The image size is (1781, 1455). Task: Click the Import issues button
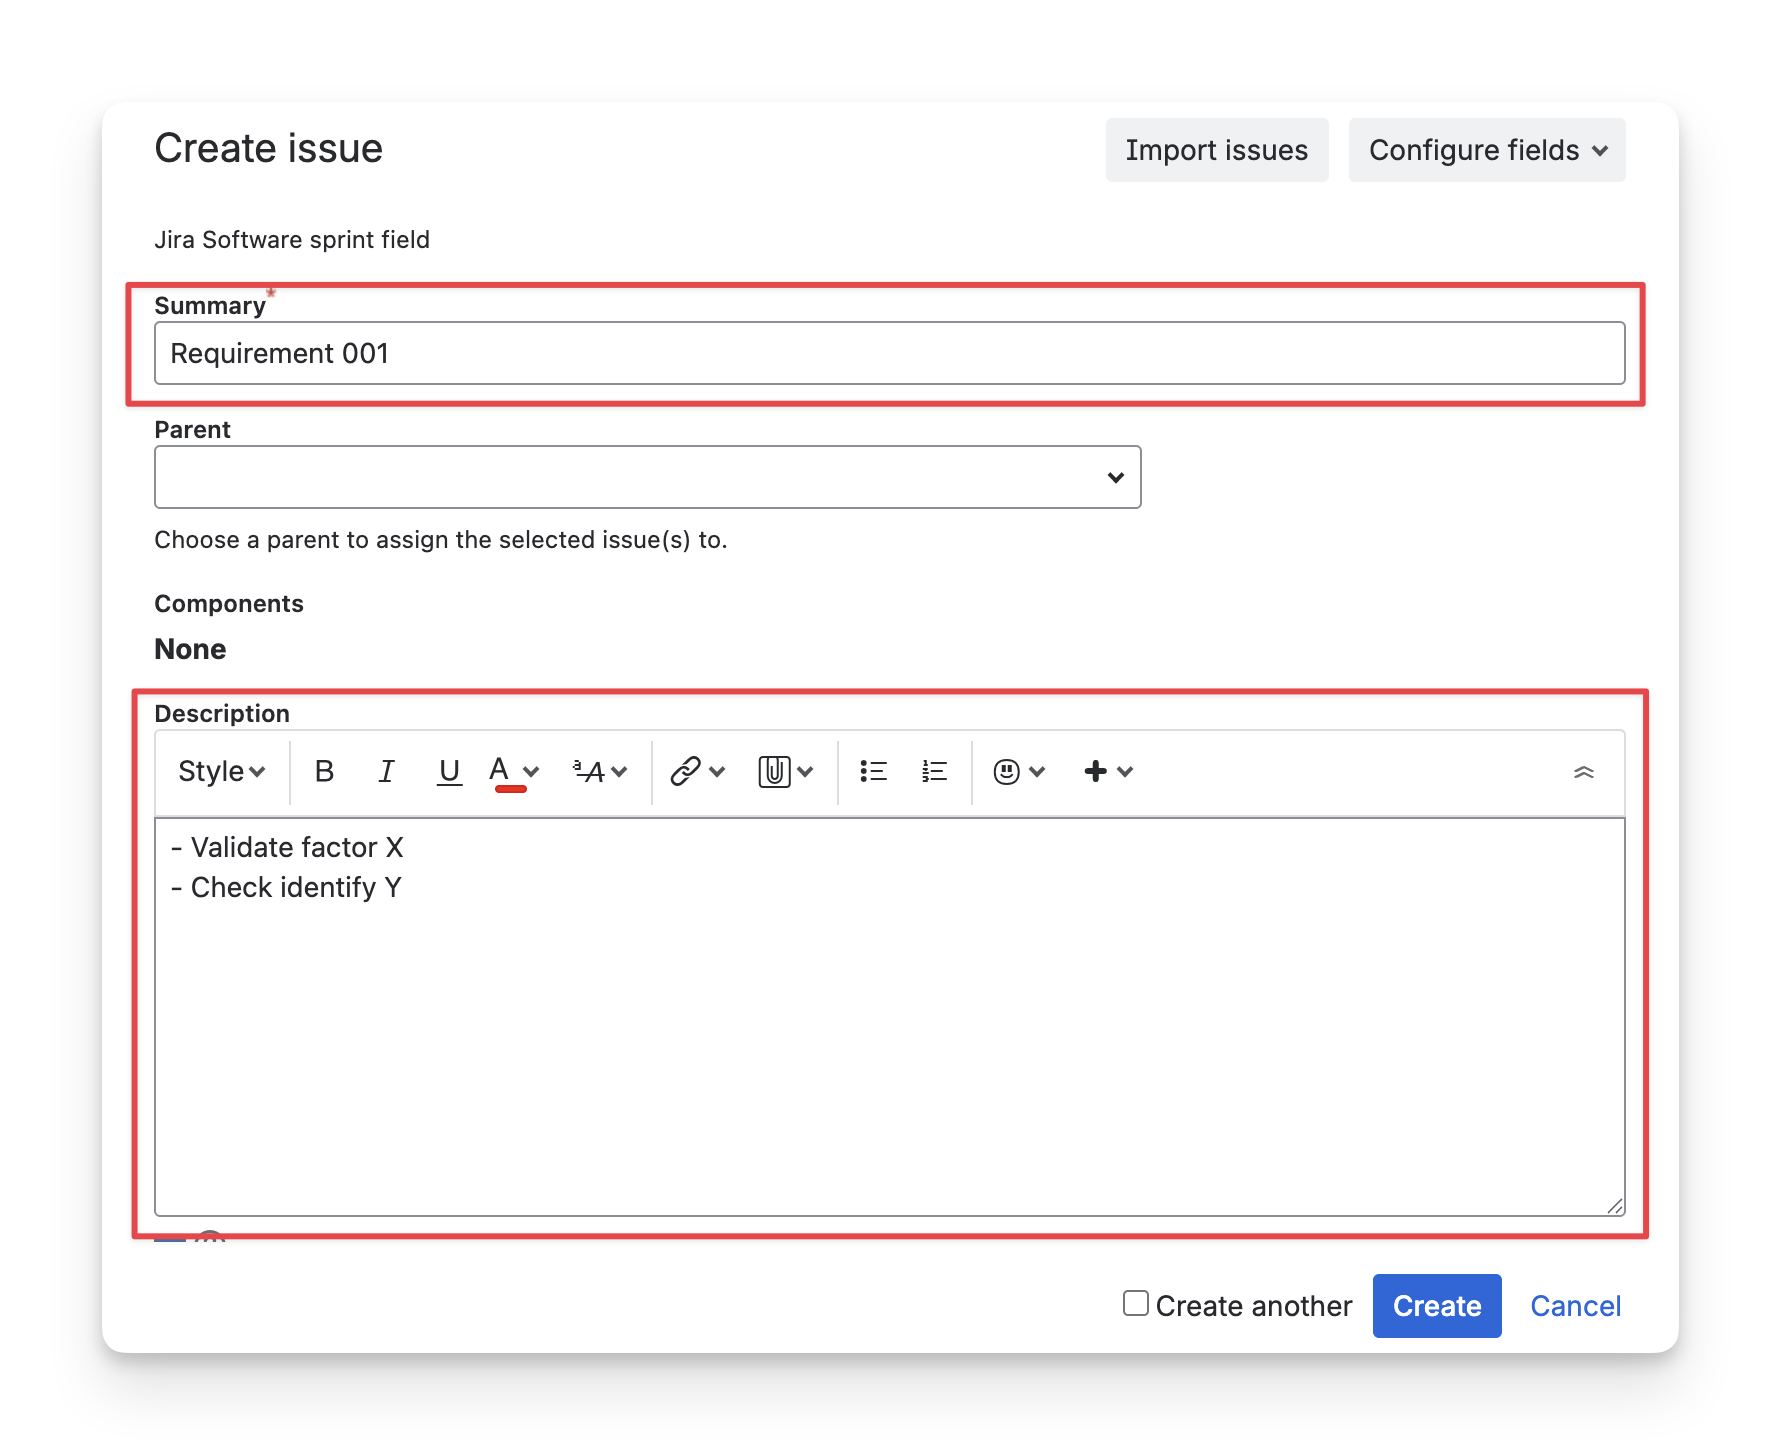tap(1216, 150)
